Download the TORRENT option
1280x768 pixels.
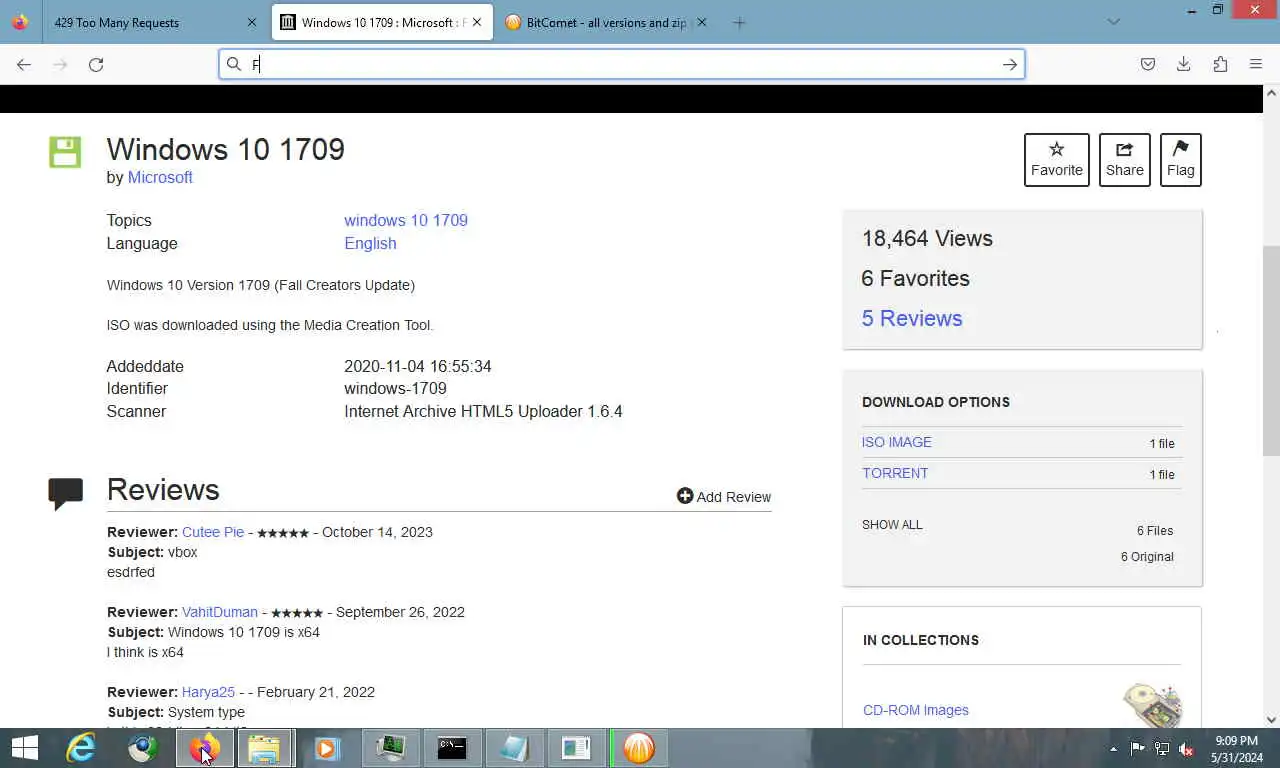click(x=895, y=473)
